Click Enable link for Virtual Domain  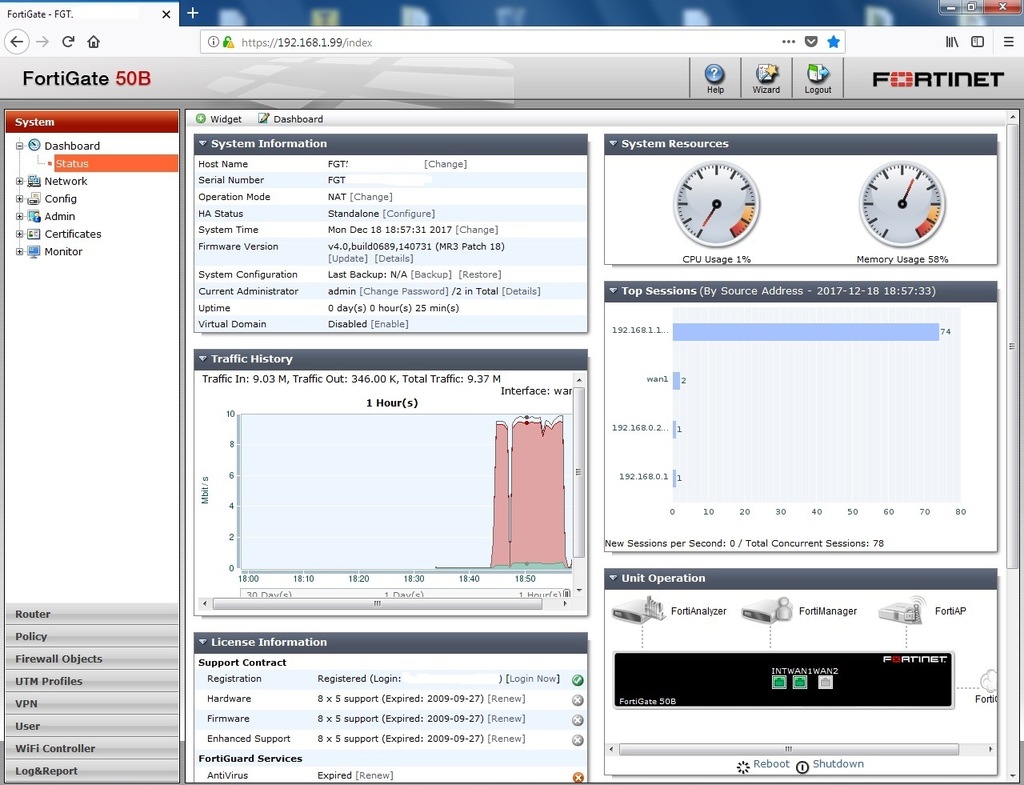pos(390,324)
